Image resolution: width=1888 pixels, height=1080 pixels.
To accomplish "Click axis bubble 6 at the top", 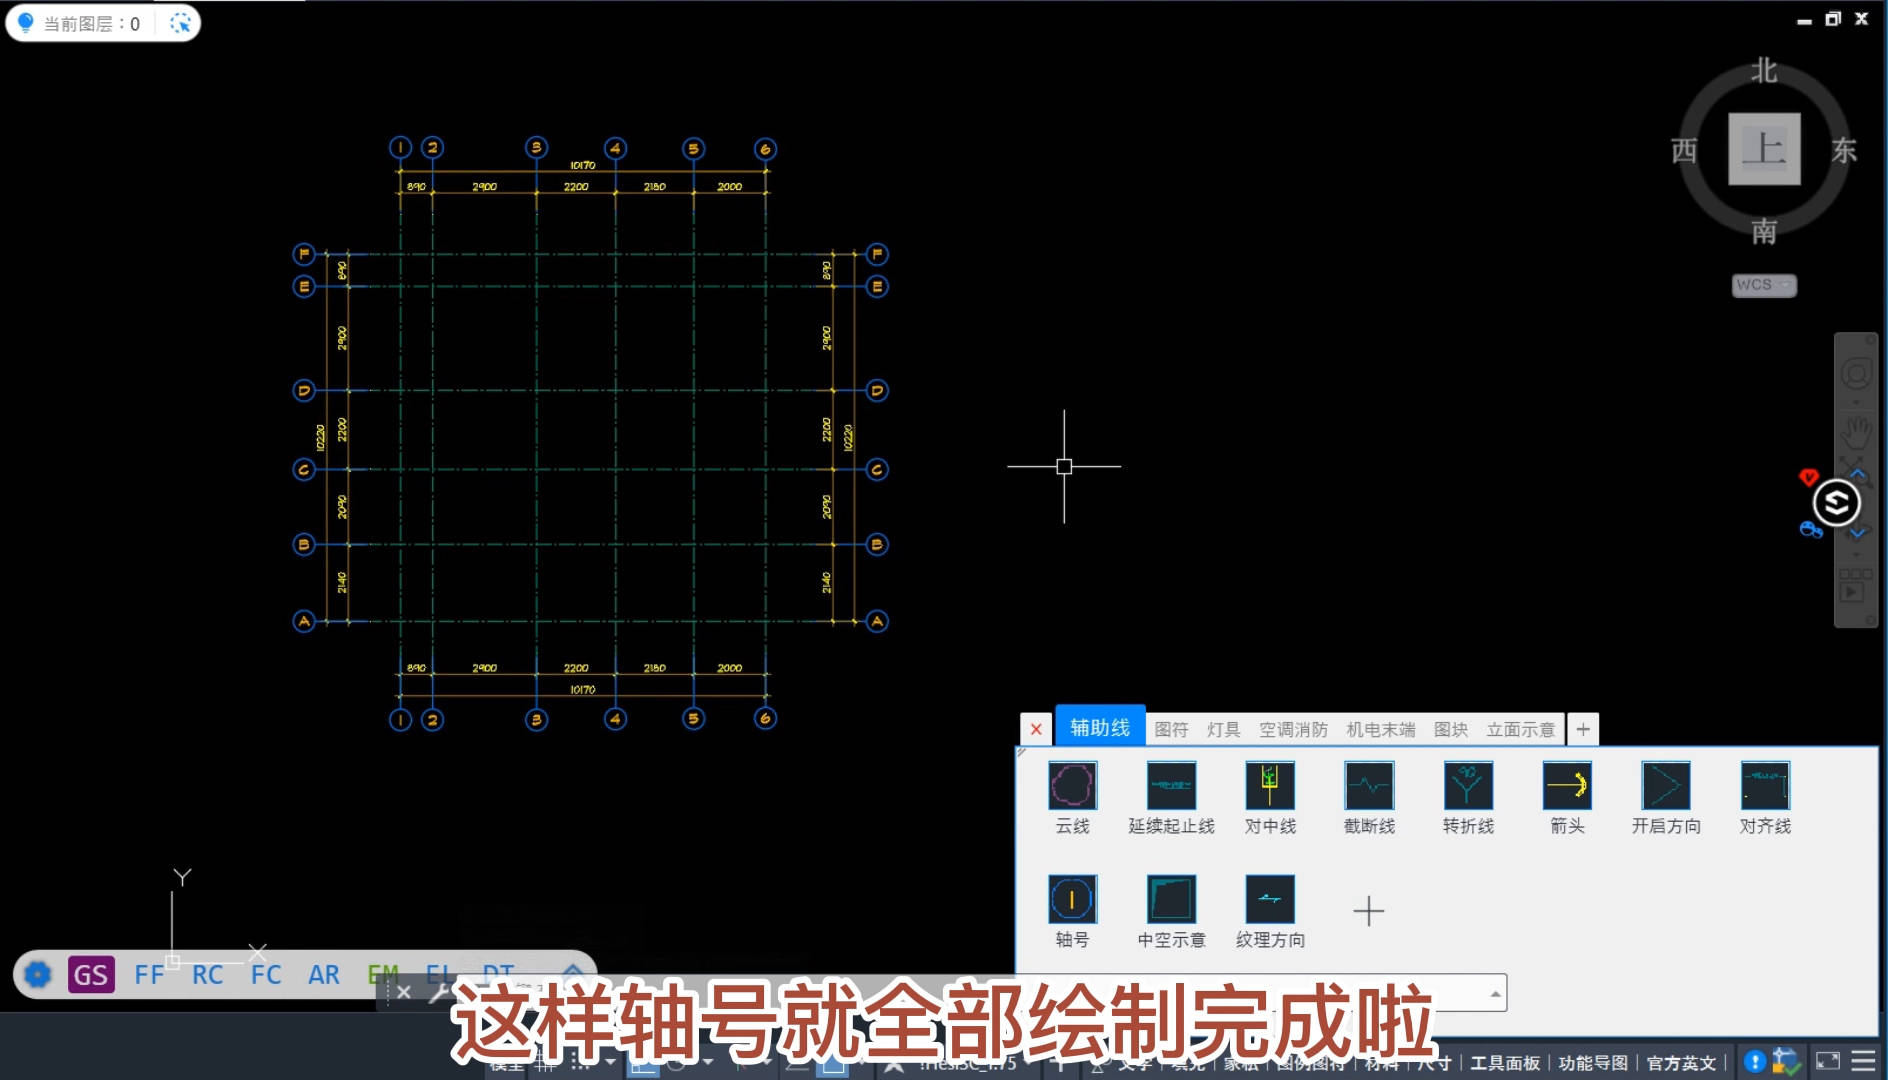I will click(x=765, y=149).
